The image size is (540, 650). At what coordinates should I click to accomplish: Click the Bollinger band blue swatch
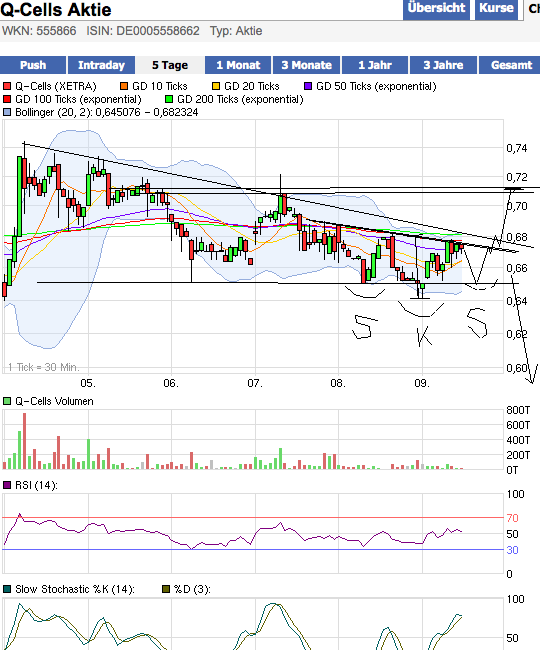(7, 112)
